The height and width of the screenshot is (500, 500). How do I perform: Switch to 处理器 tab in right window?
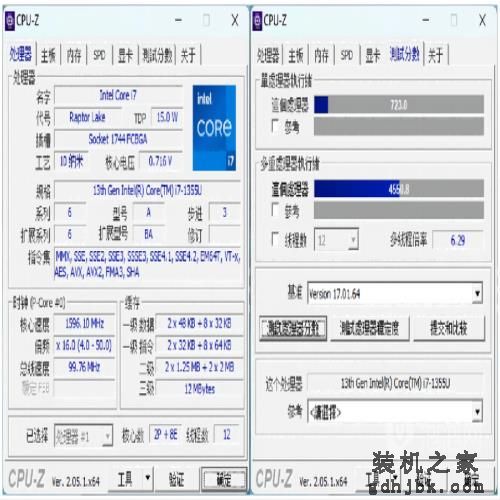click(x=268, y=55)
